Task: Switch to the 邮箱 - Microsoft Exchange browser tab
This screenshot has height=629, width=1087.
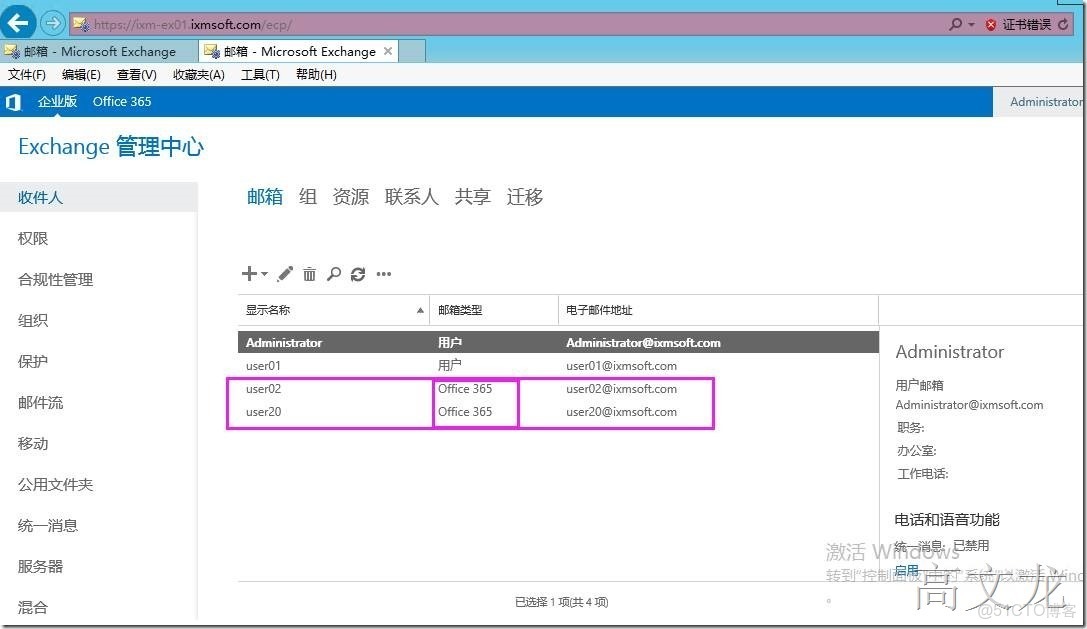Action: coord(95,50)
